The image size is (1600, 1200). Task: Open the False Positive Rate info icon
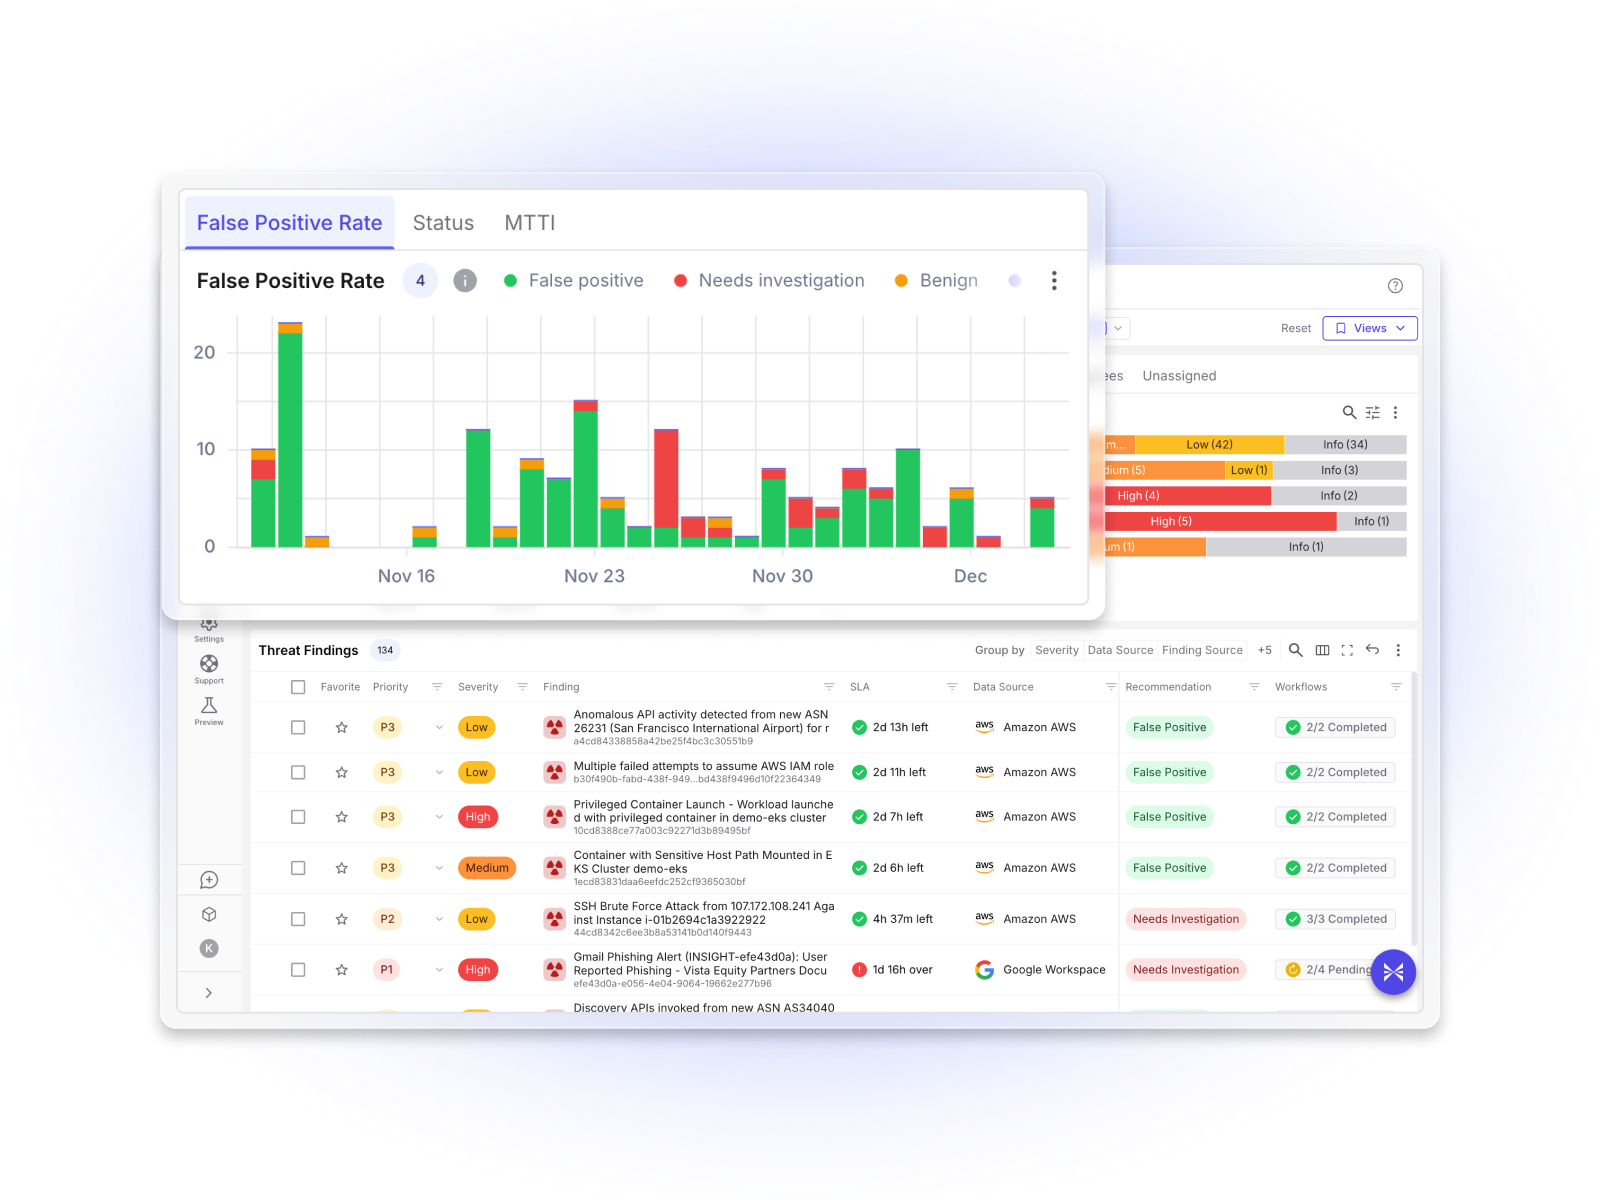pos(465,281)
